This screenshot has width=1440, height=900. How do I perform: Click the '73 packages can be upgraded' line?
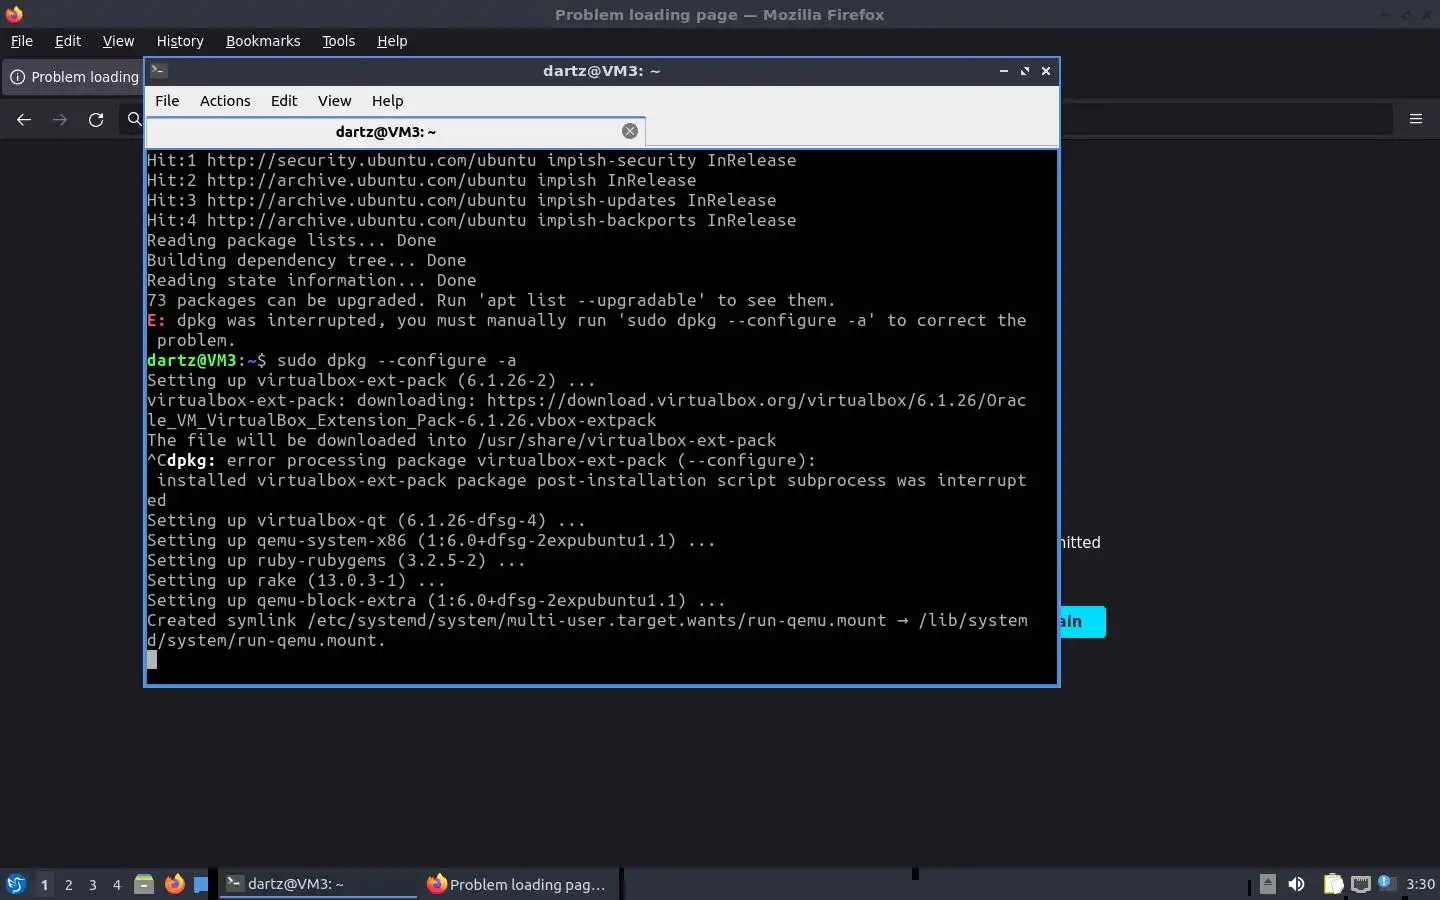pos(491,300)
